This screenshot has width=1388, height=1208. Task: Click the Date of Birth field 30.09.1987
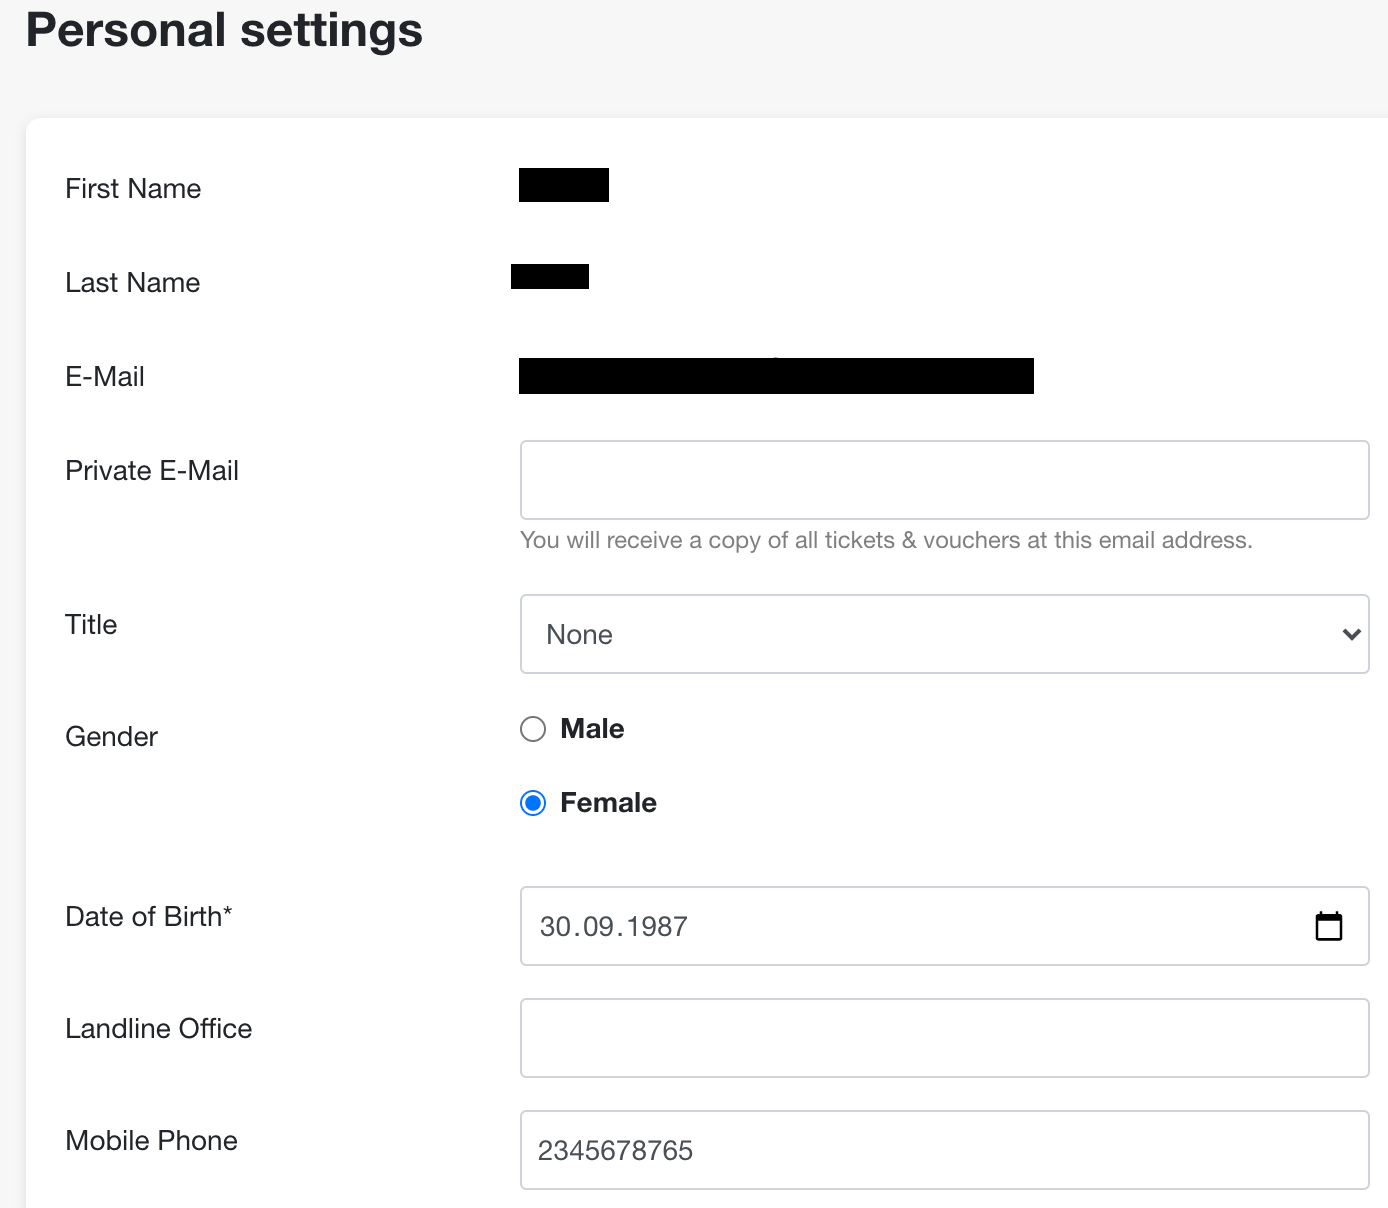(944, 926)
